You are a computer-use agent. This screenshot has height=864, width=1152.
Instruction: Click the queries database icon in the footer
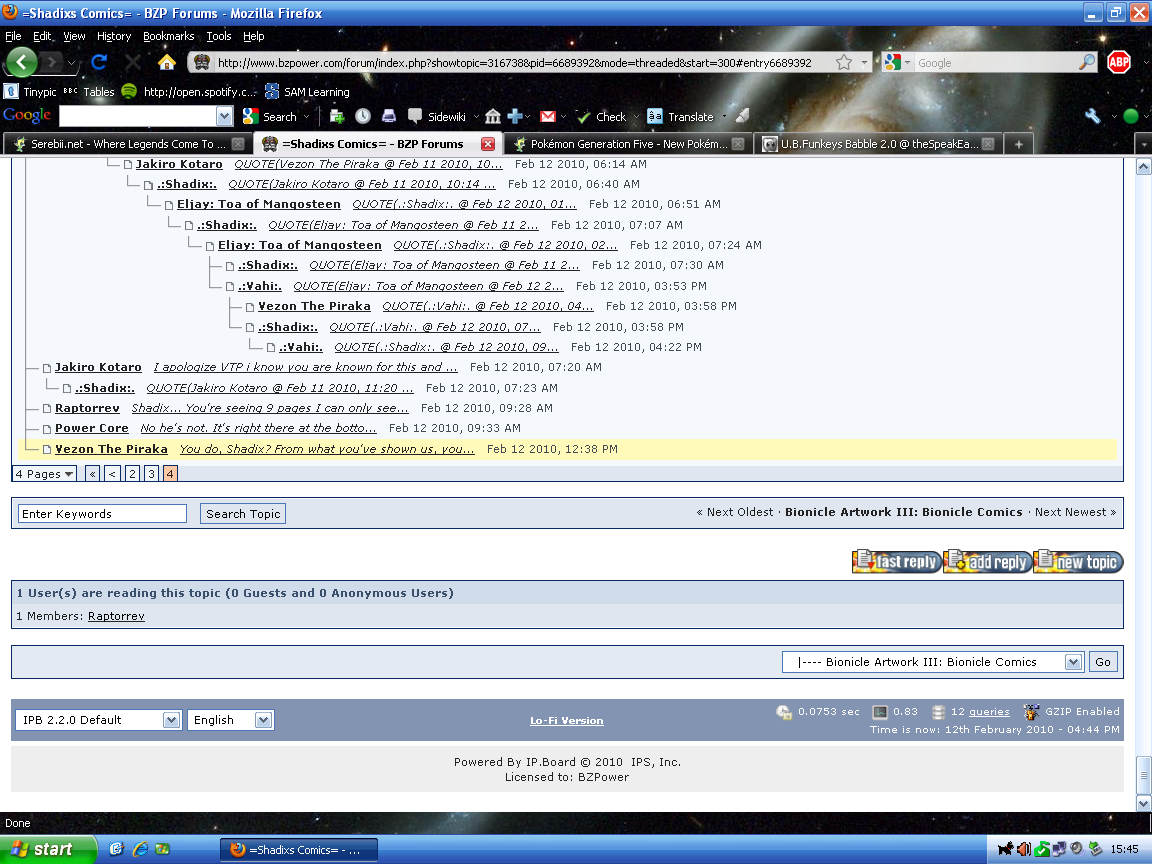937,711
